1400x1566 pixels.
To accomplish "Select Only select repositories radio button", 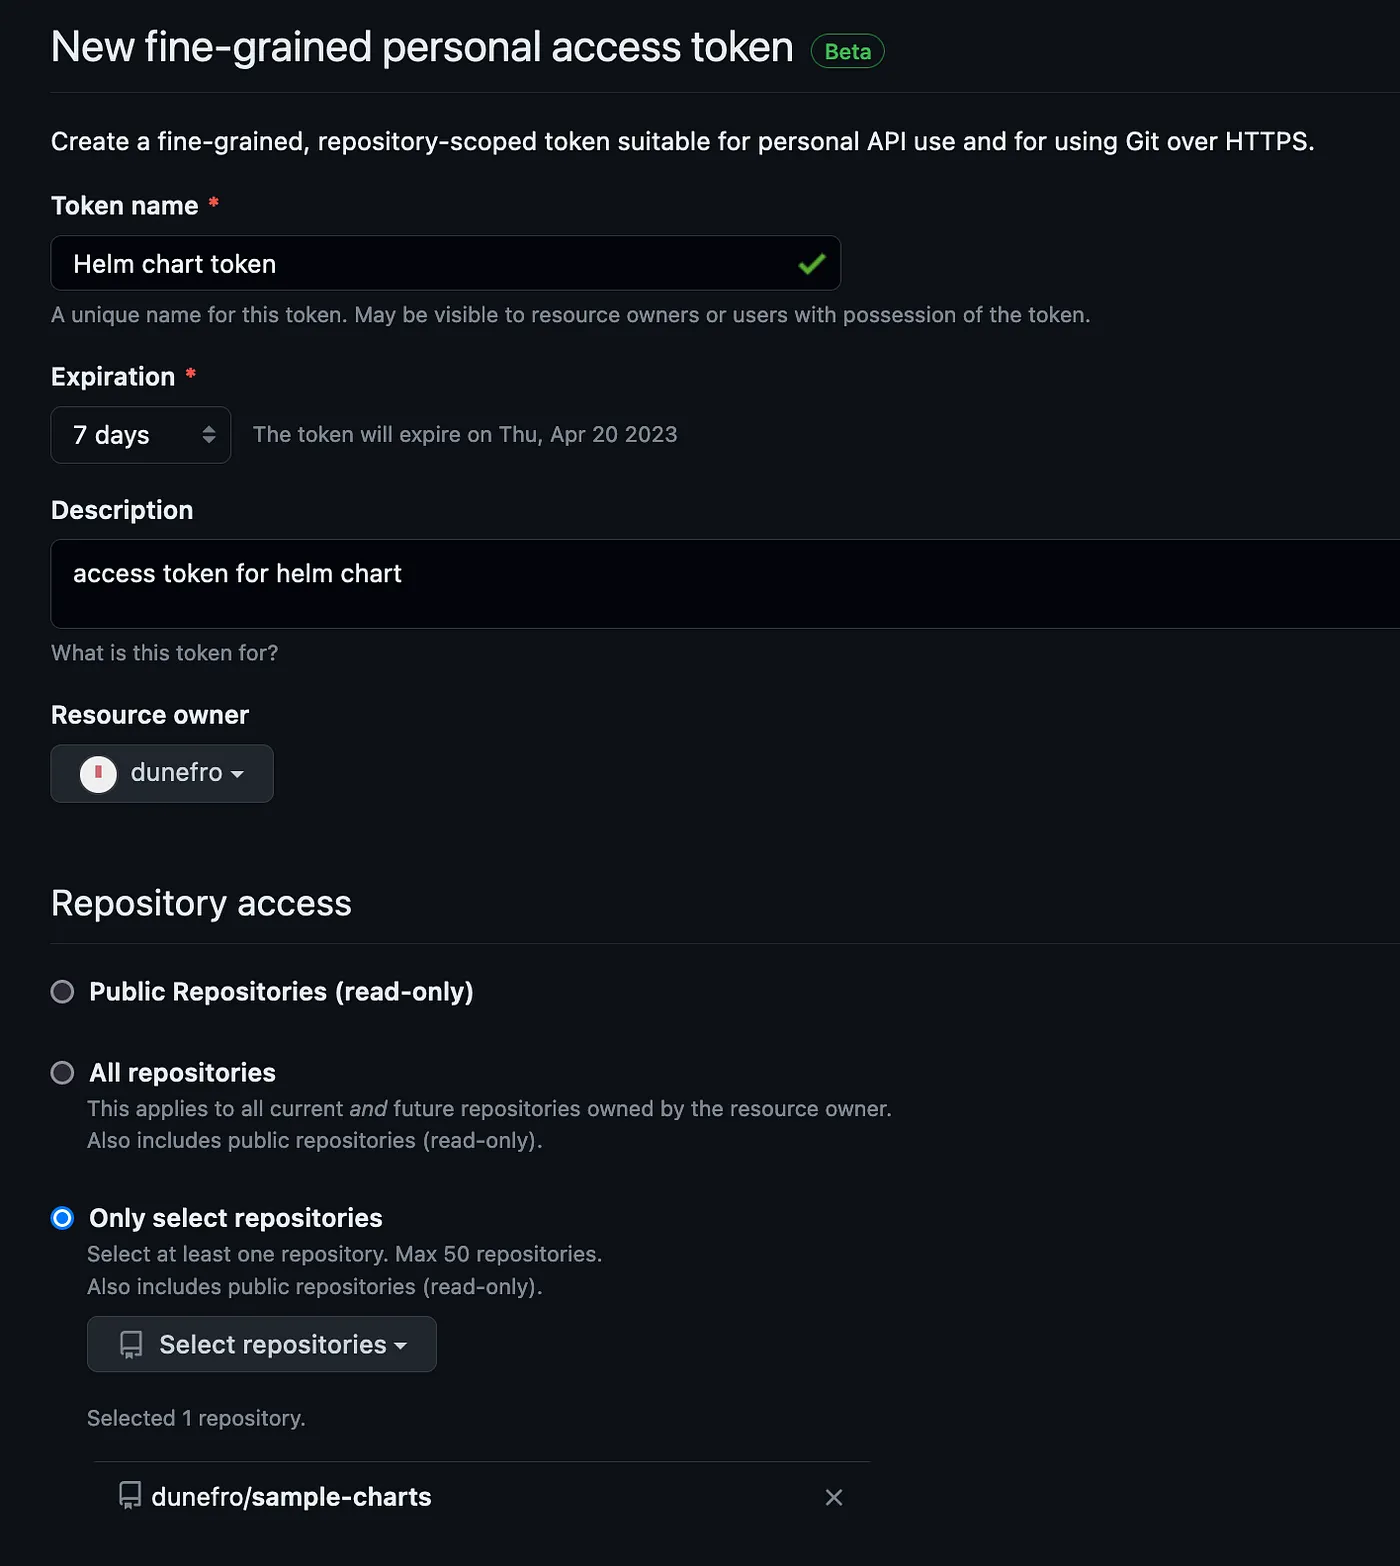I will point(62,1218).
